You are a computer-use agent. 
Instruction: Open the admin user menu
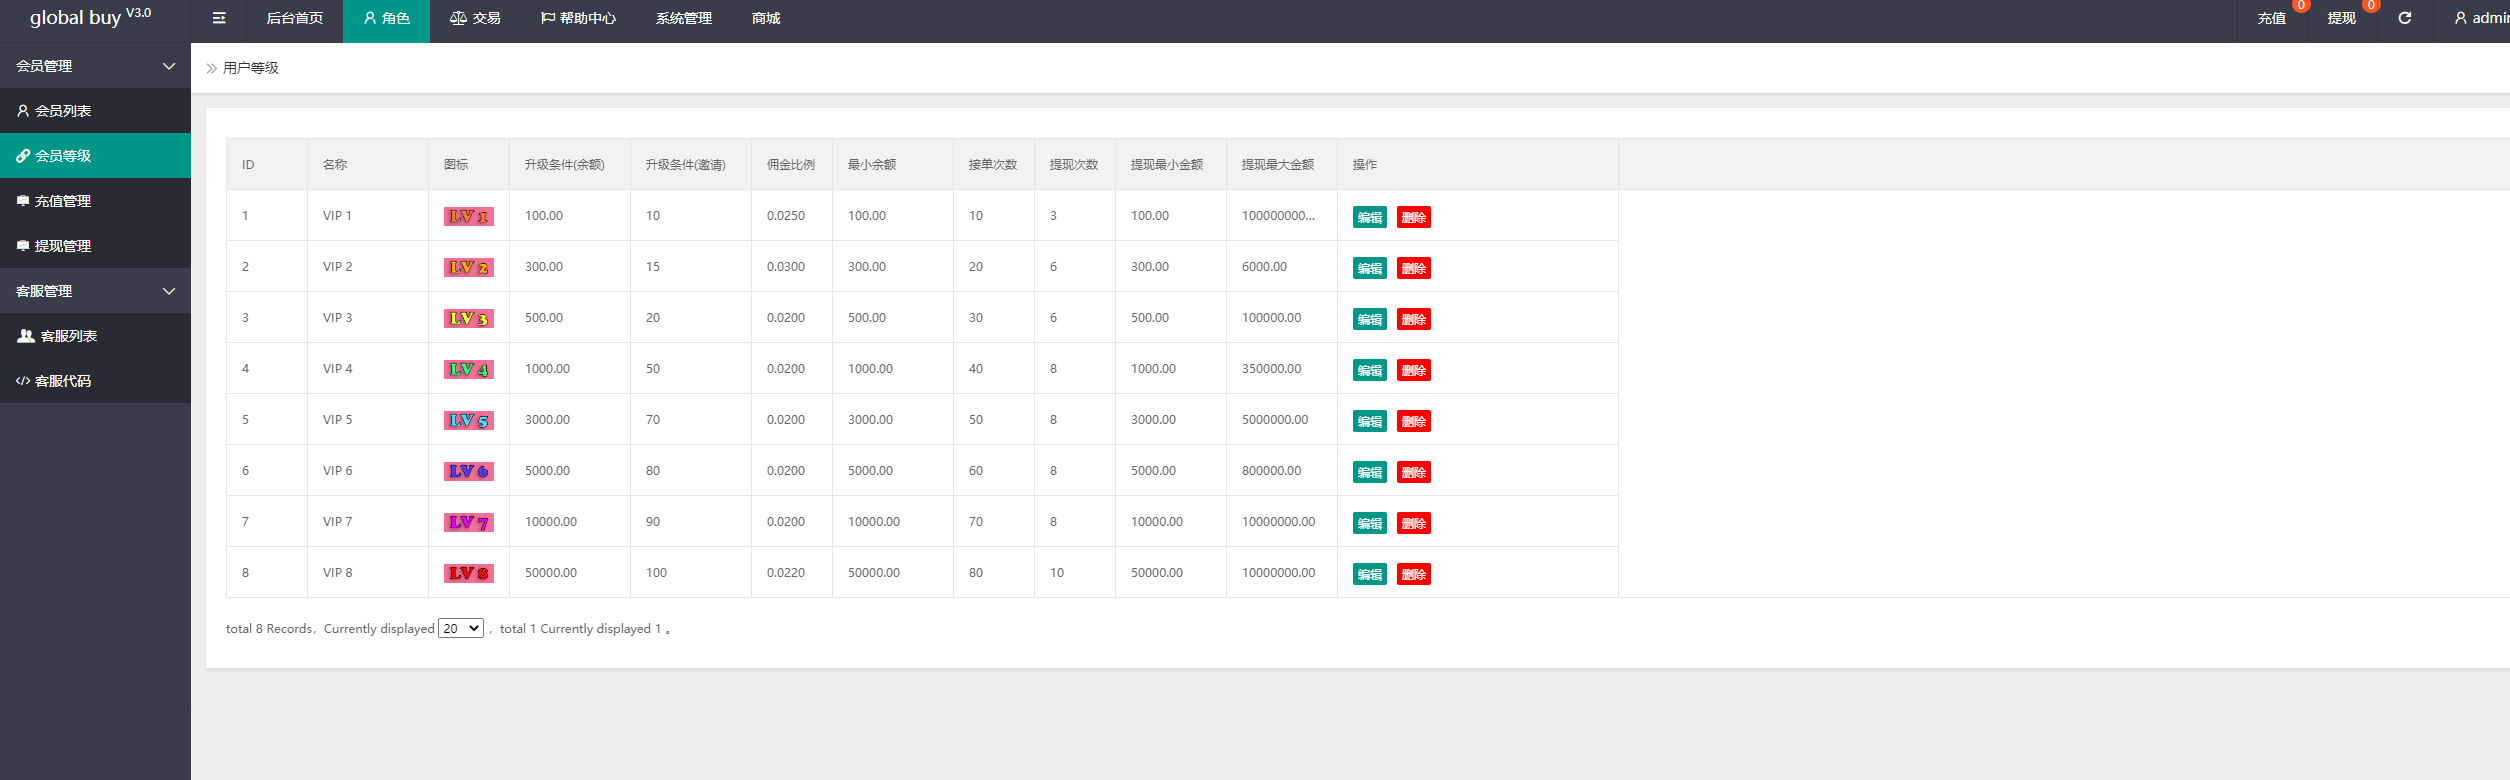click(2480, 18)
